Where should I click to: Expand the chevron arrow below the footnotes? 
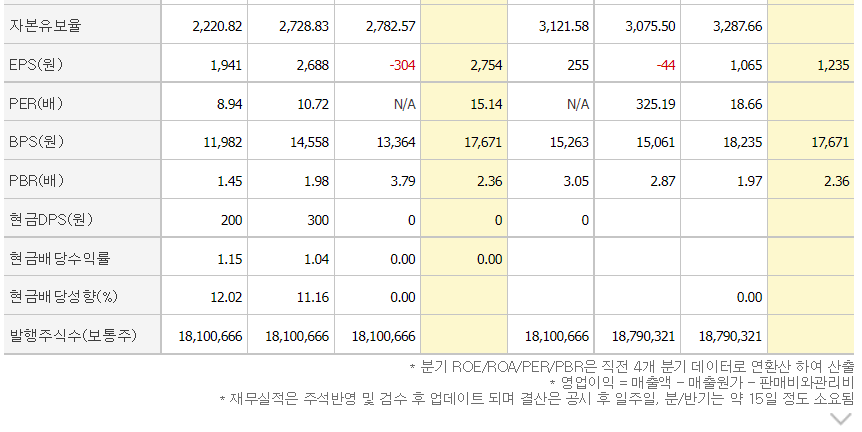(841, 419)
